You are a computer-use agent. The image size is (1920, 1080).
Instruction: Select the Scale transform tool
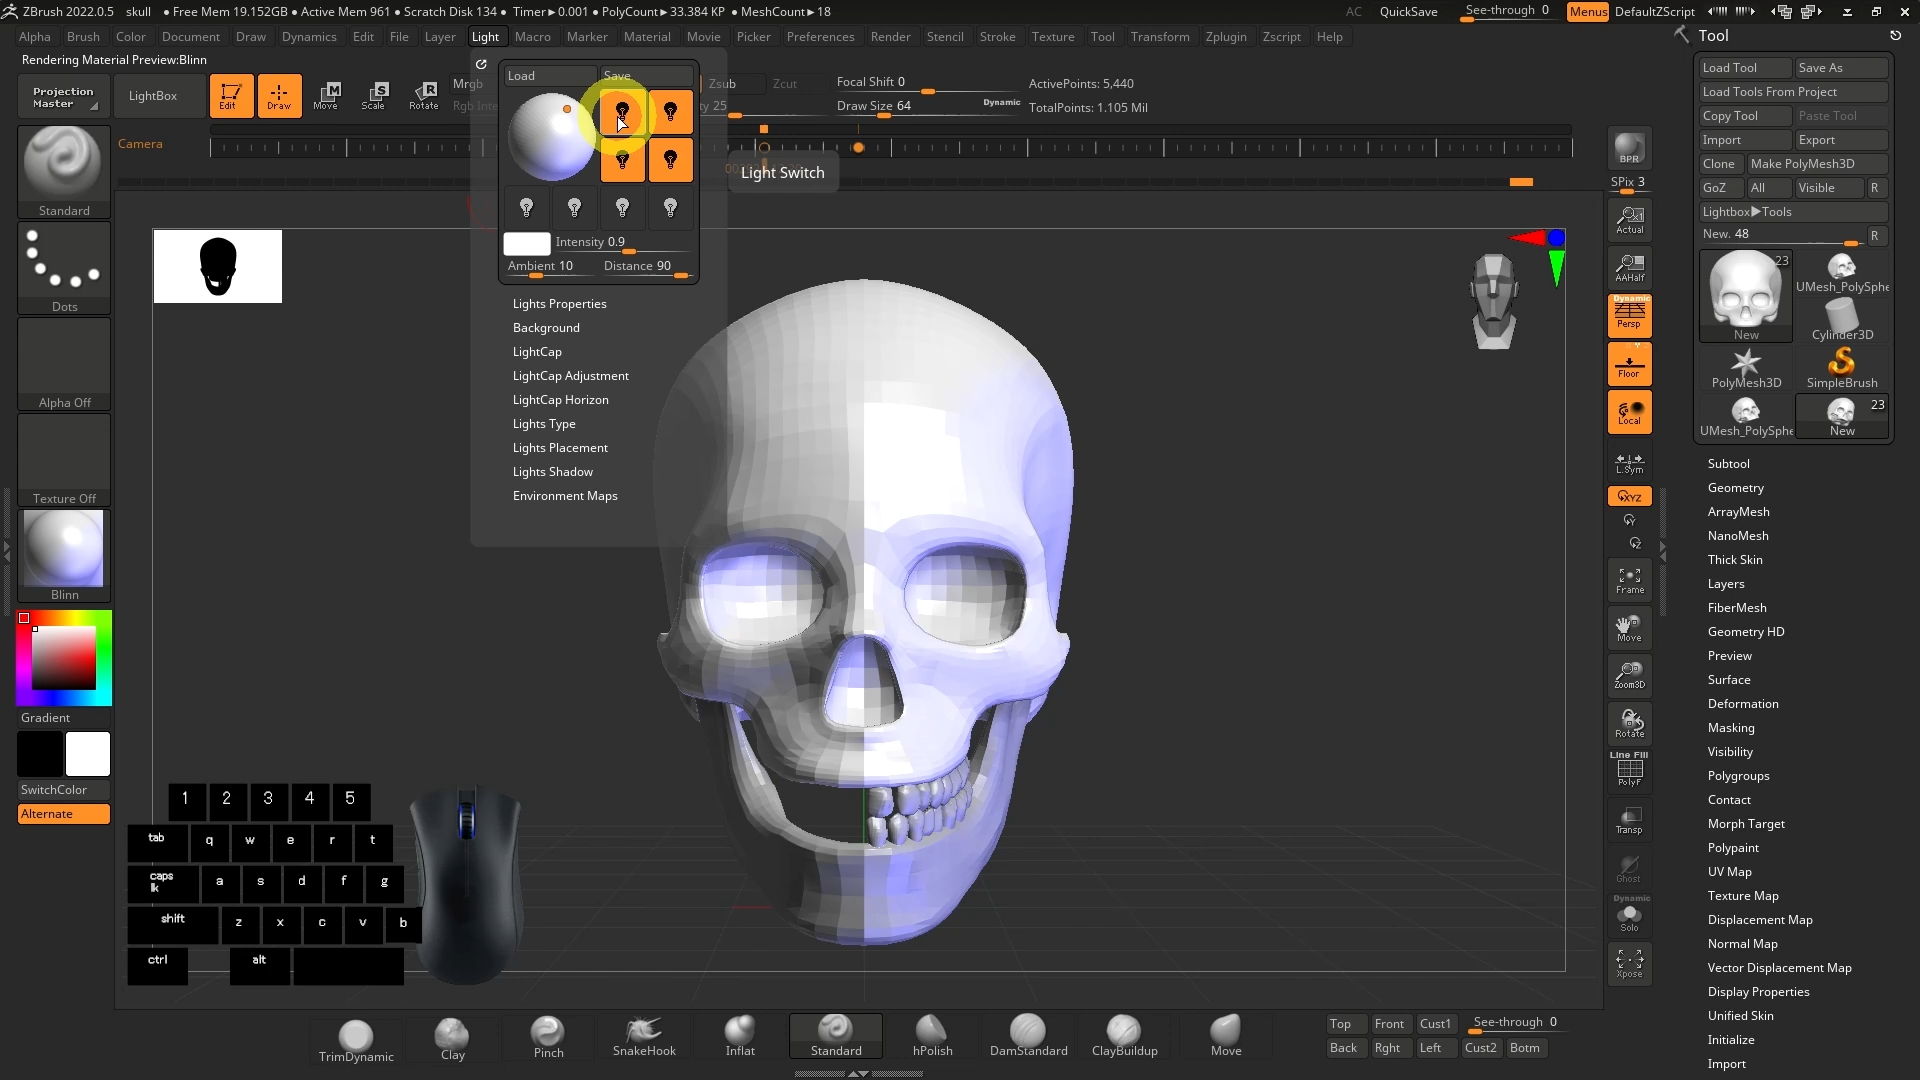click(374, 96)
